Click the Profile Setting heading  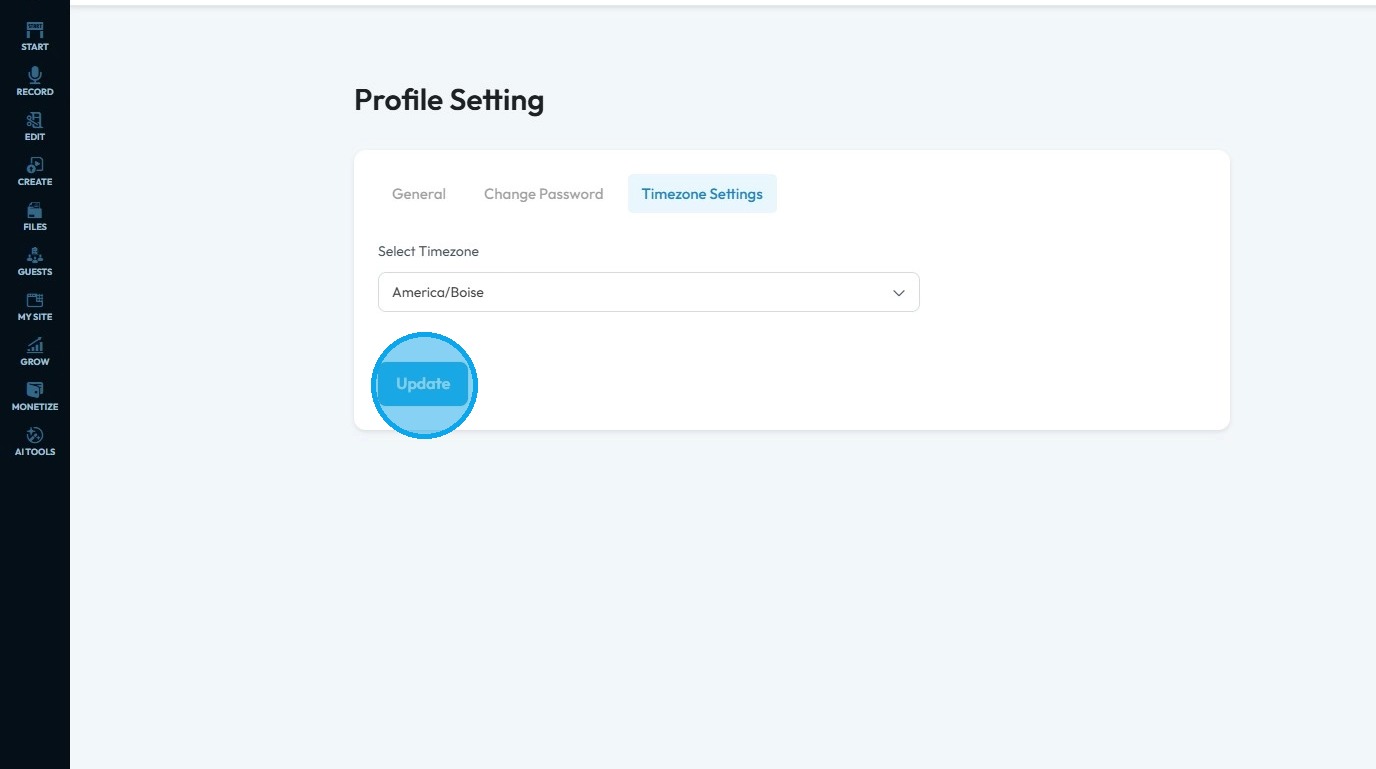[x=449, y=100]
